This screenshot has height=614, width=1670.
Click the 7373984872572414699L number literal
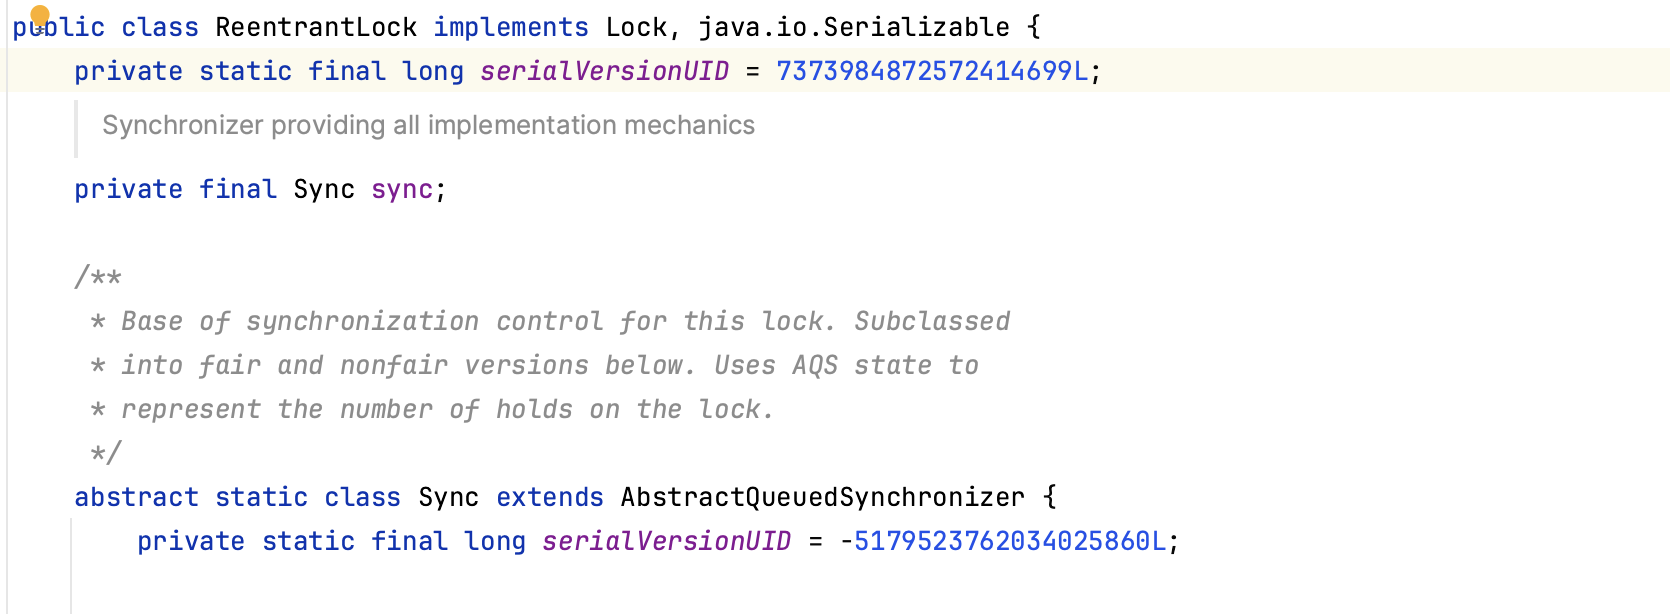(x=932, y=71)
